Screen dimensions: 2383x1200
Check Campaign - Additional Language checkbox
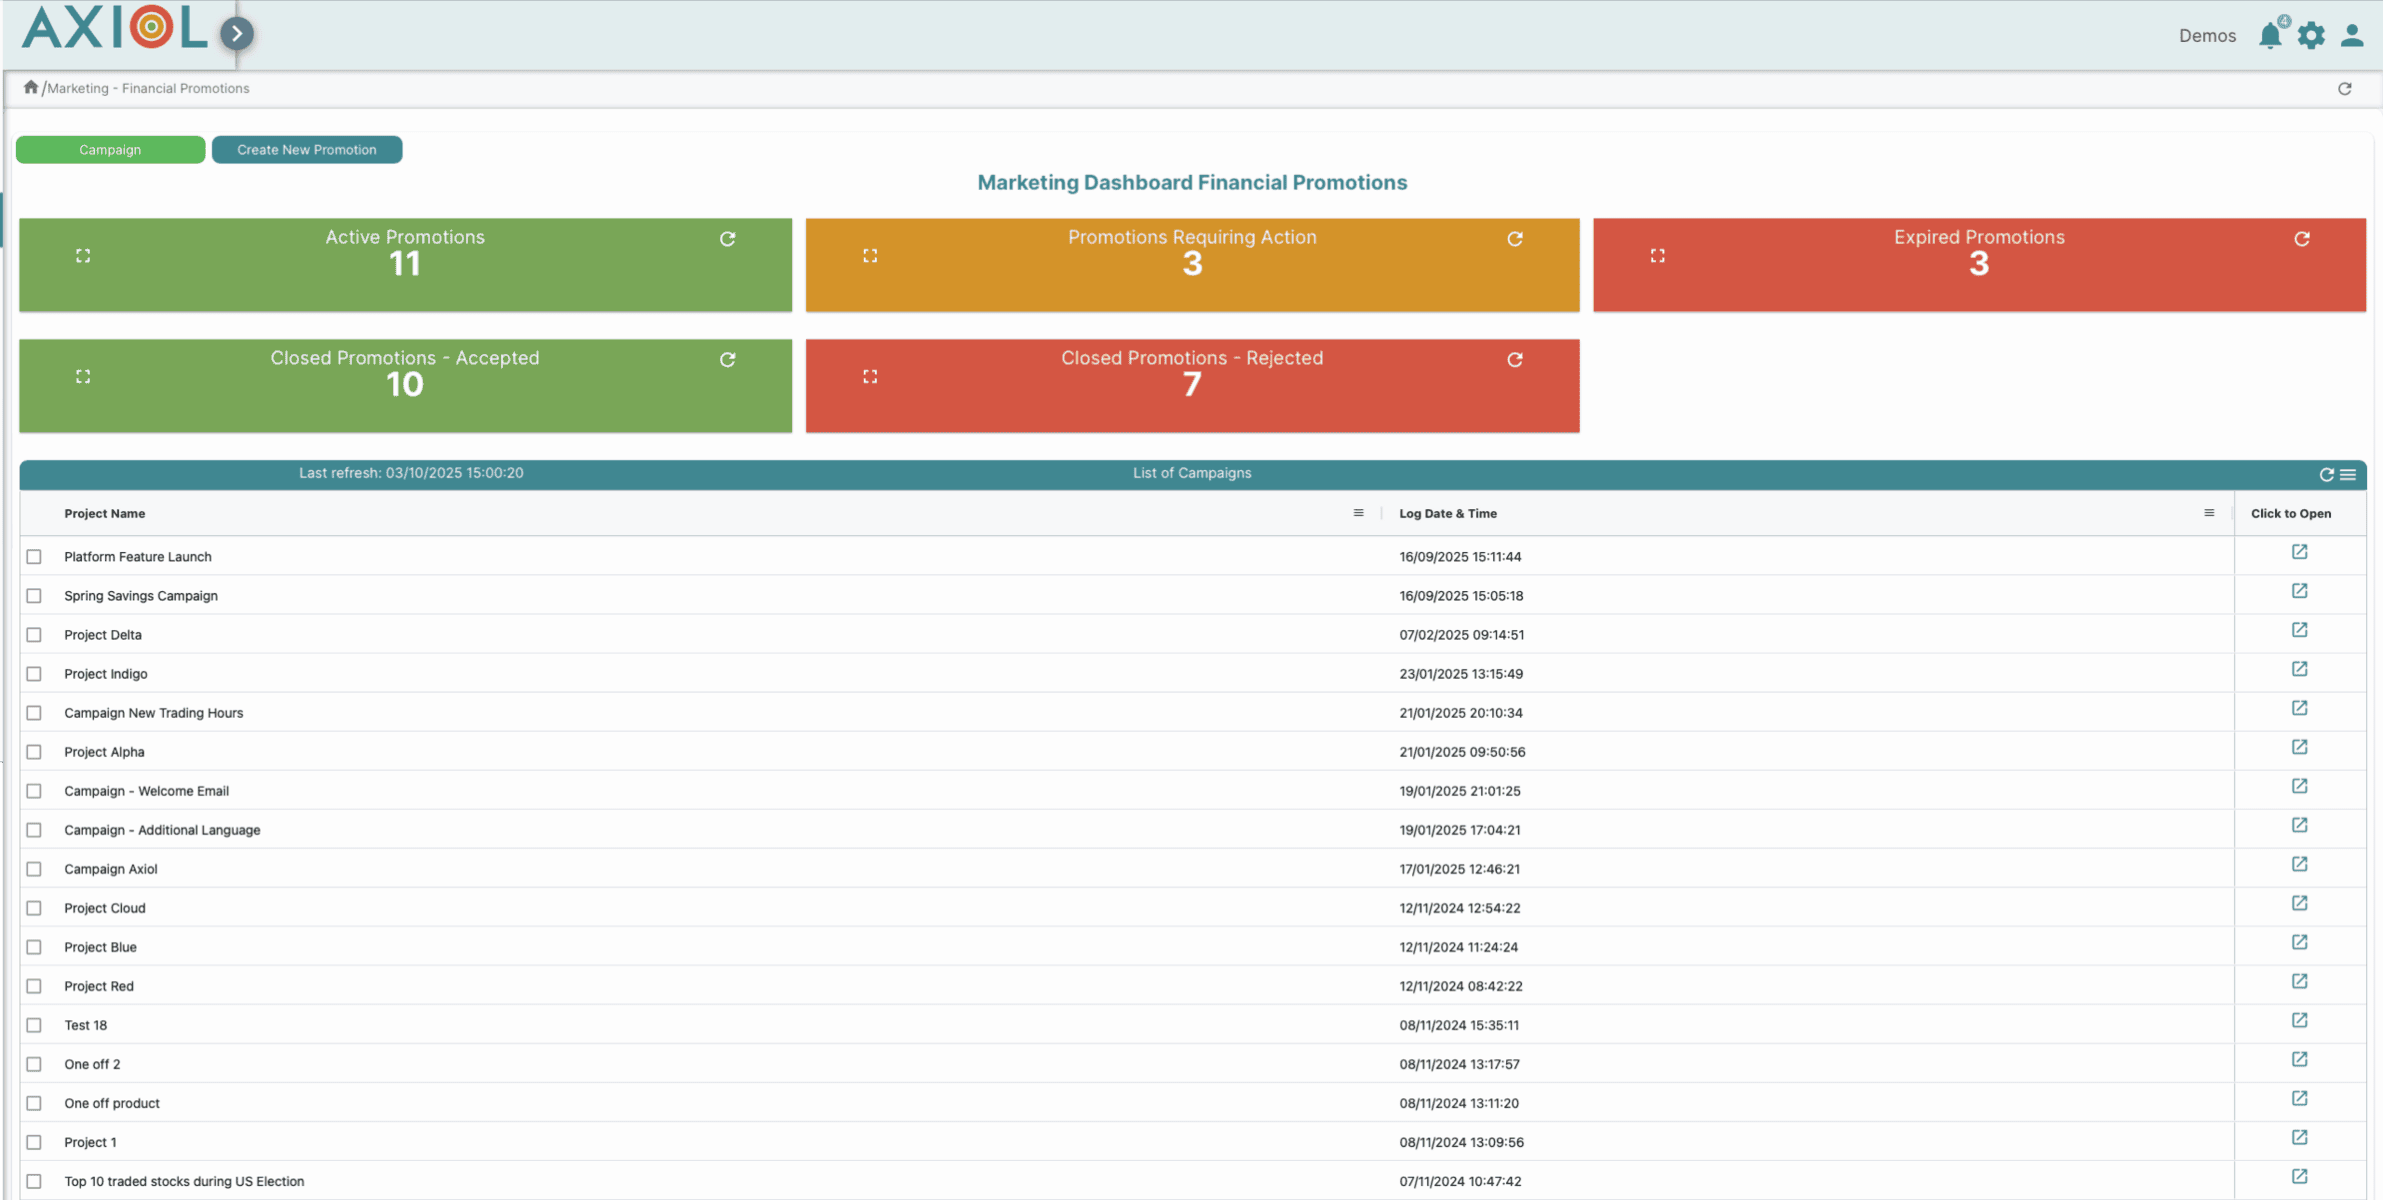tap(34, 829)
